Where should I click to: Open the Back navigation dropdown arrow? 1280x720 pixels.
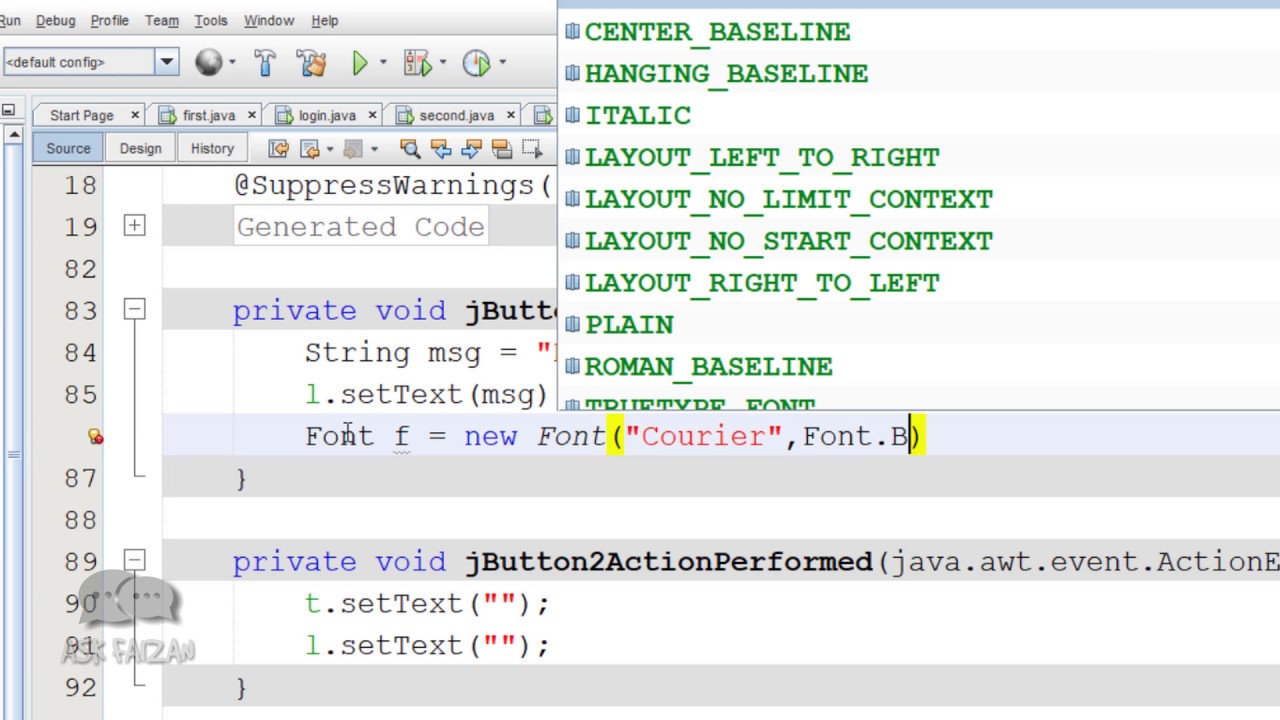(x=330, y=149)
